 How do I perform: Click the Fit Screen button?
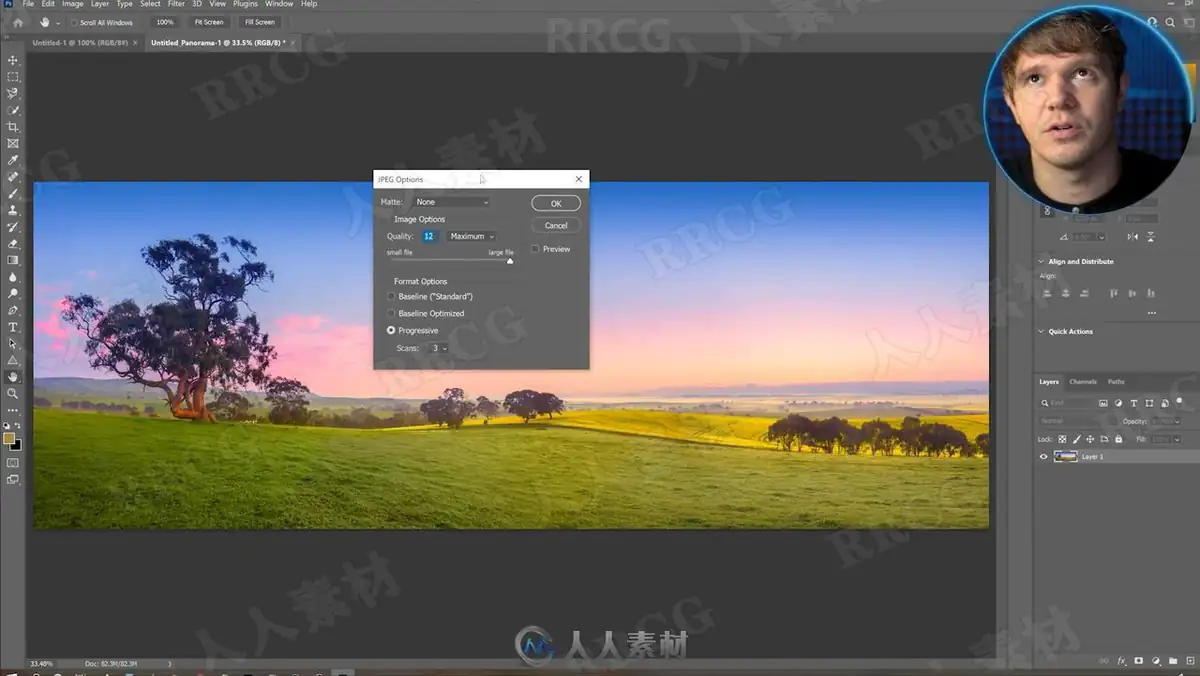tap(209, 22)
